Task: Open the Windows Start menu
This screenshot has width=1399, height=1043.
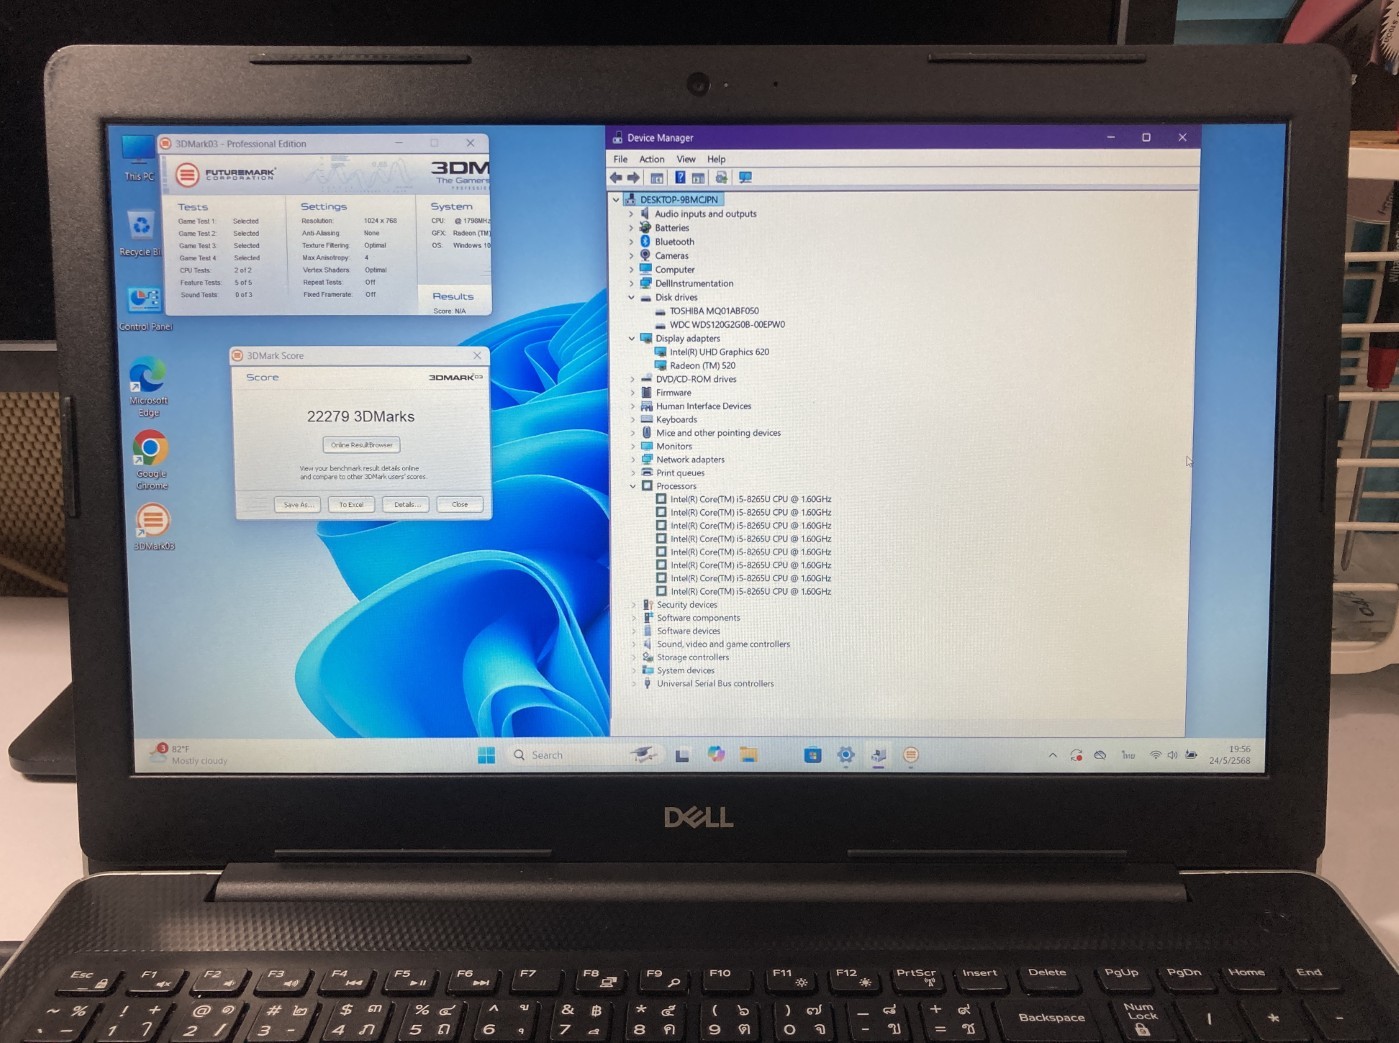Action: pos(487,755)
